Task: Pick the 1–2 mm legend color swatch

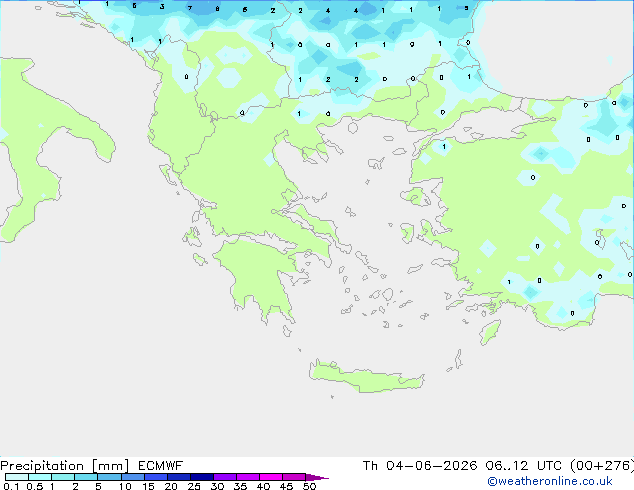Action: 63,477
